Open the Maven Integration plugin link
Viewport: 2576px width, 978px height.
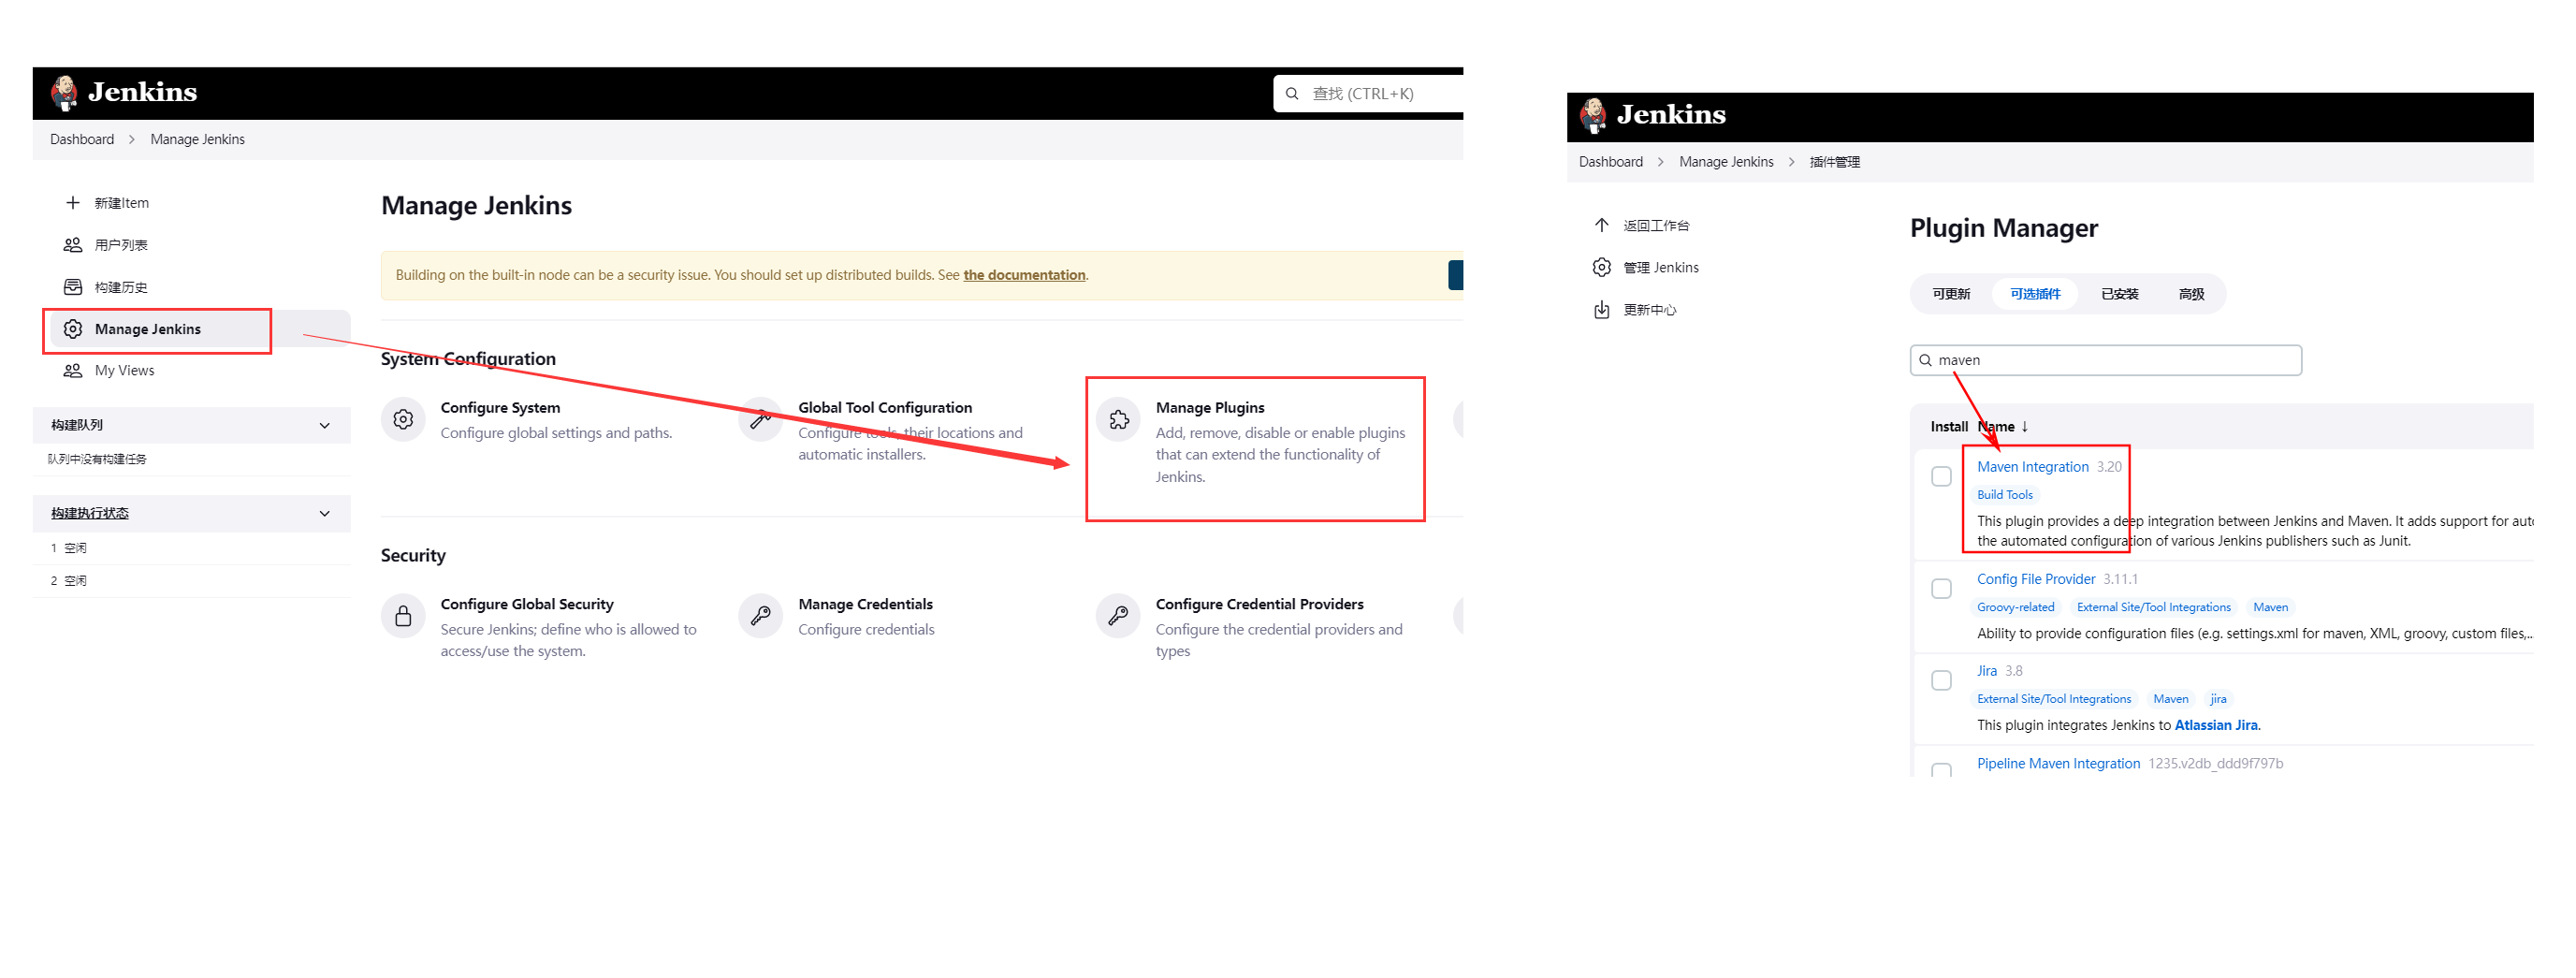[2033, 467]
